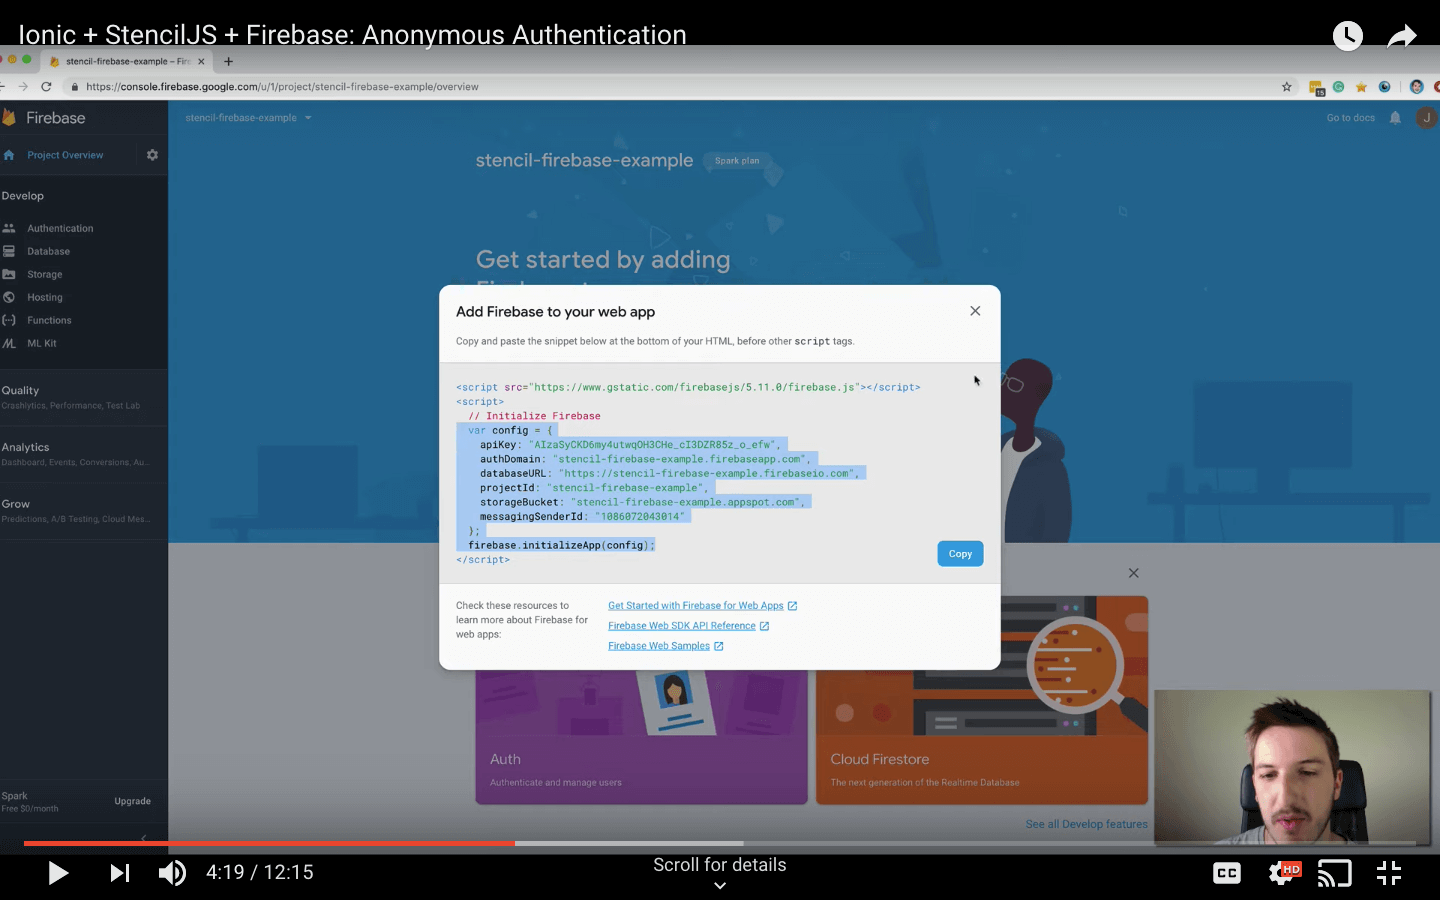Click the messagingSenderId value

pos(640,517)
